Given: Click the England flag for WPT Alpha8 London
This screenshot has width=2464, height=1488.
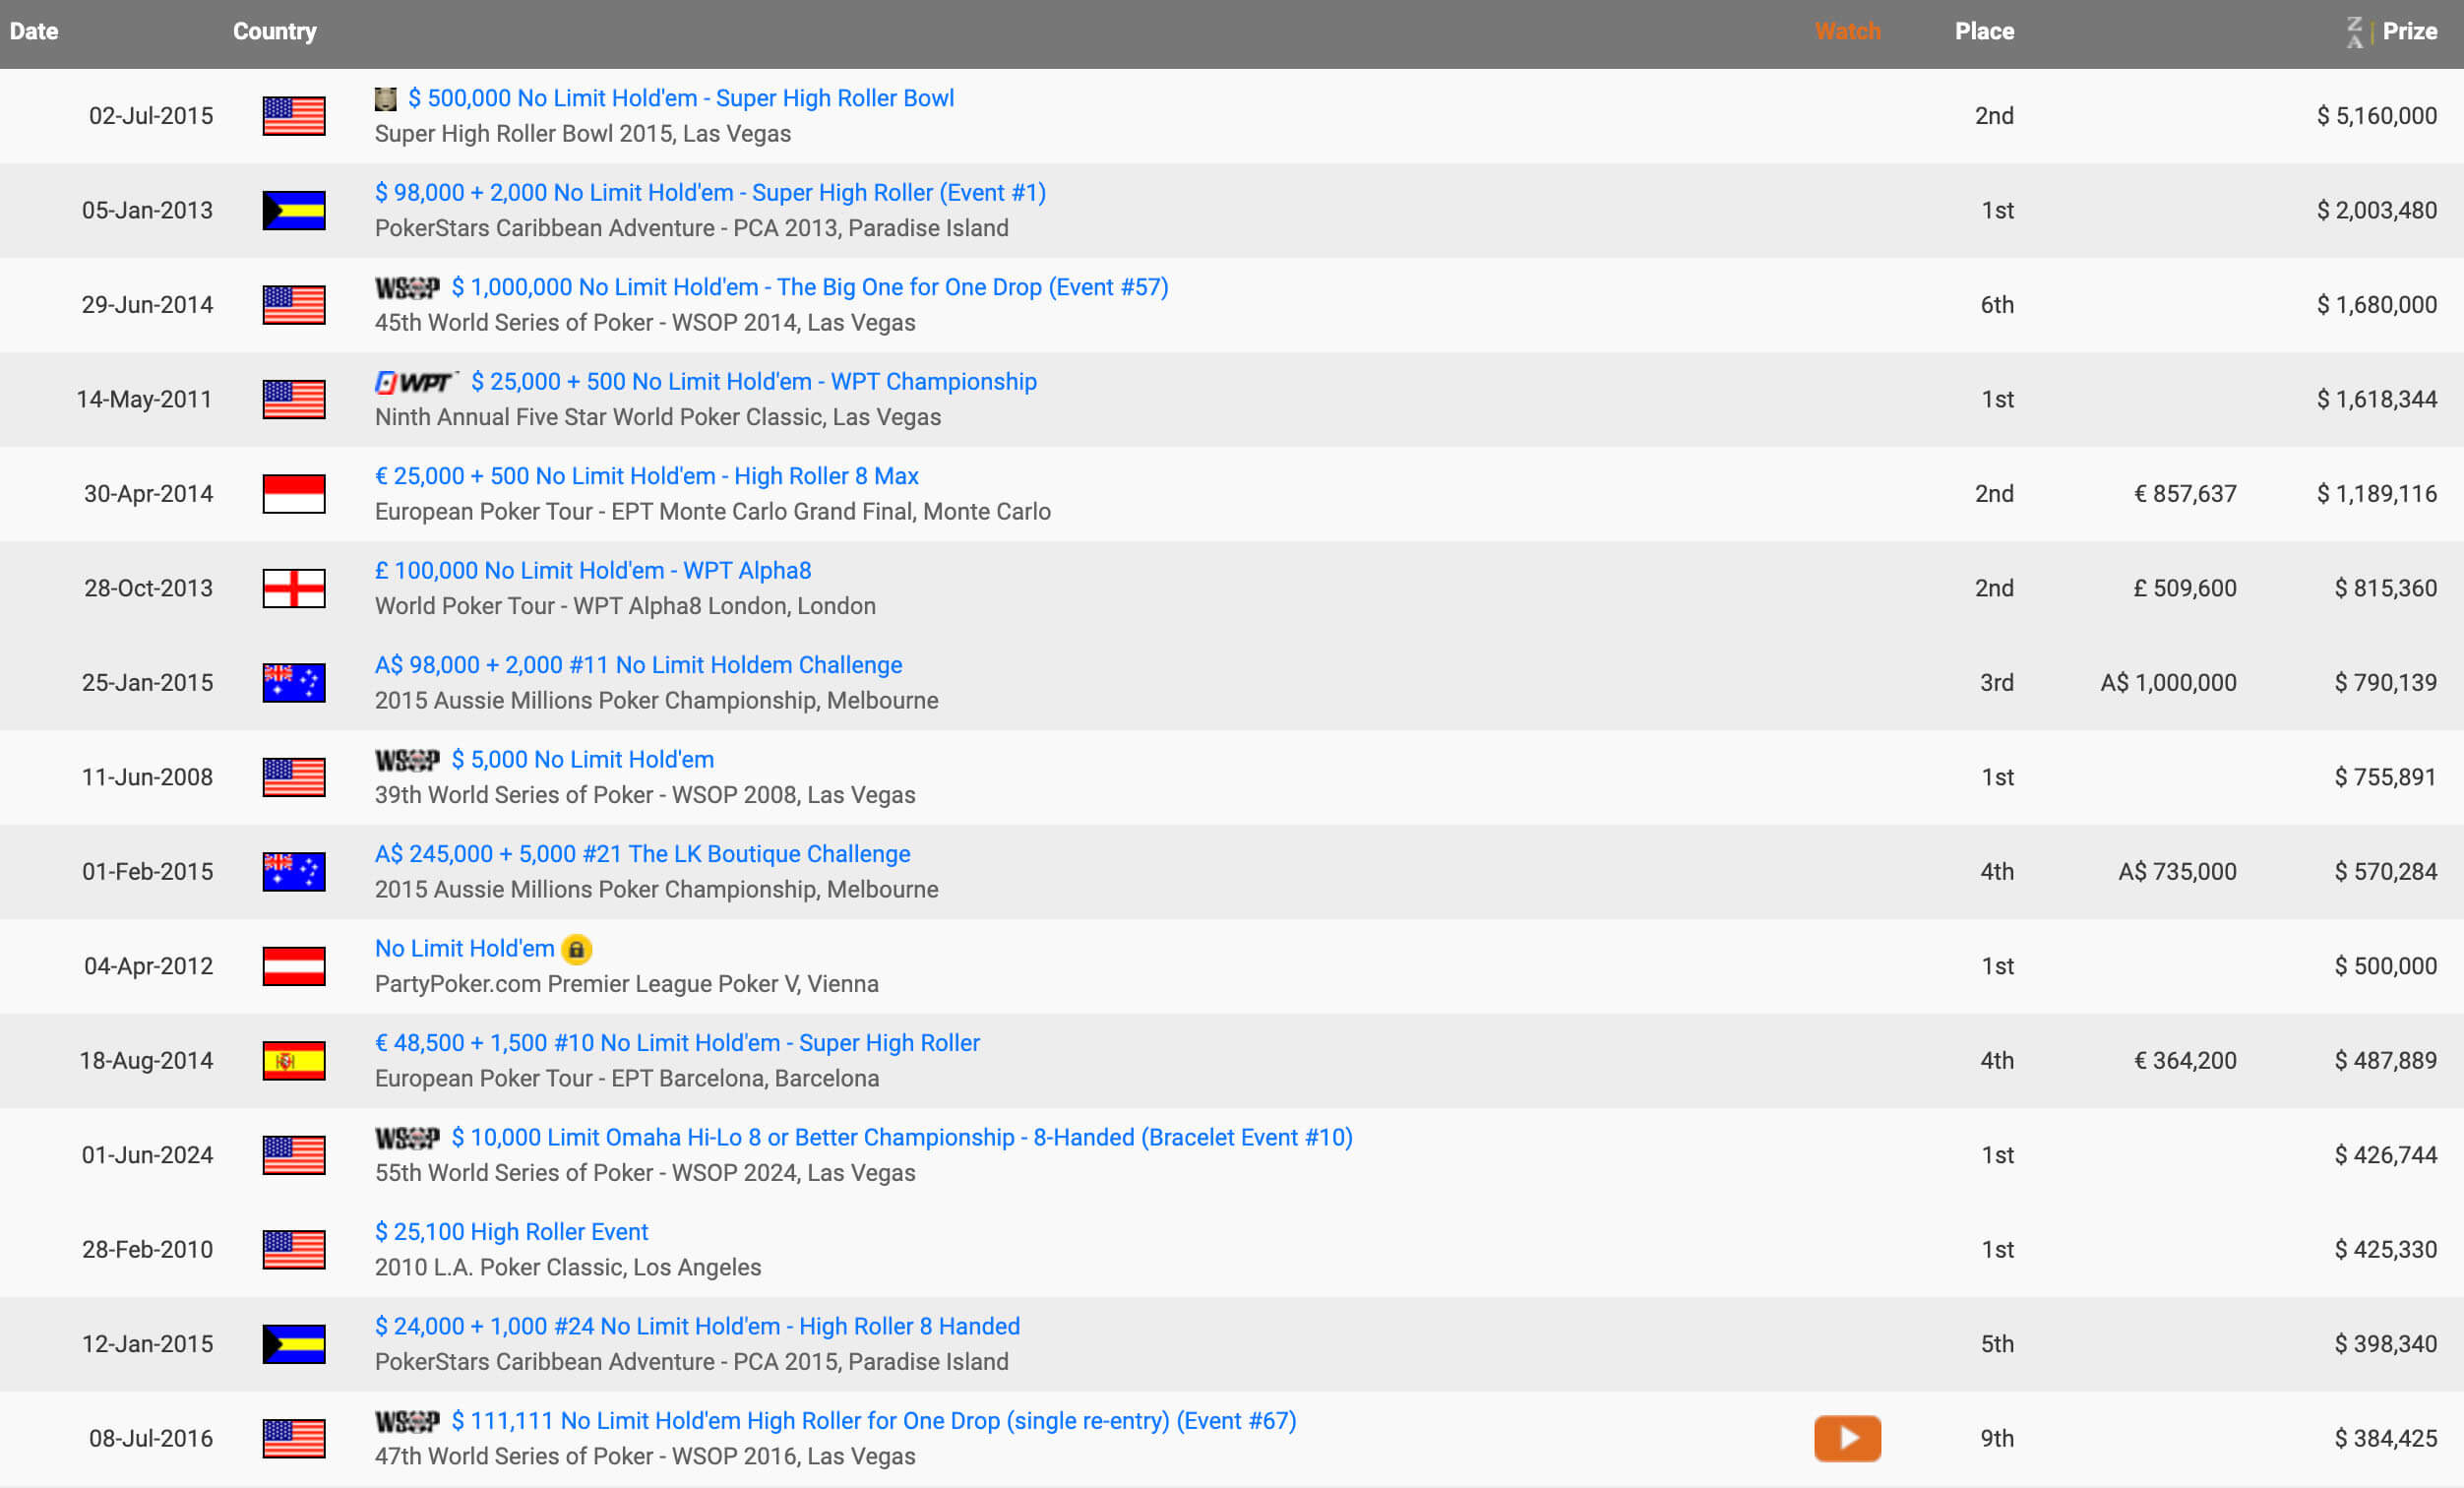Looking at the screenshot, I should pos(293,588).
